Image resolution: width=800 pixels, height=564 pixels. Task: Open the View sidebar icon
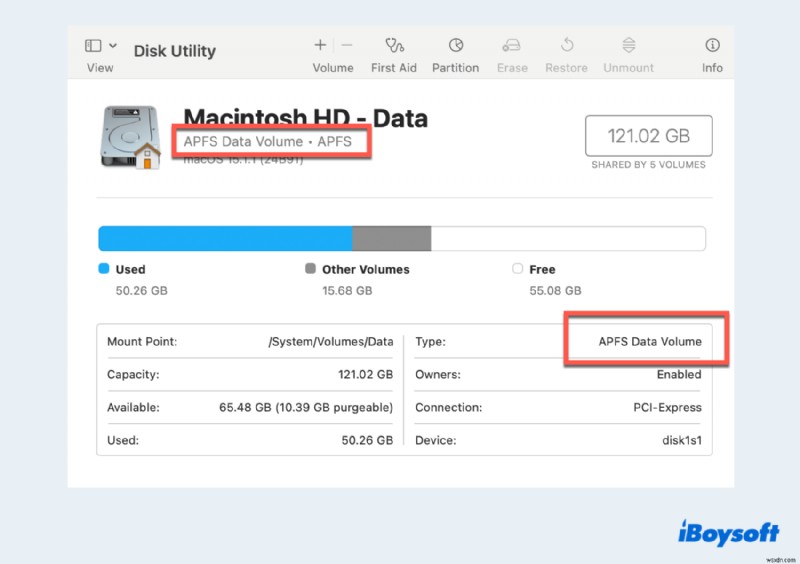[93, 46]
